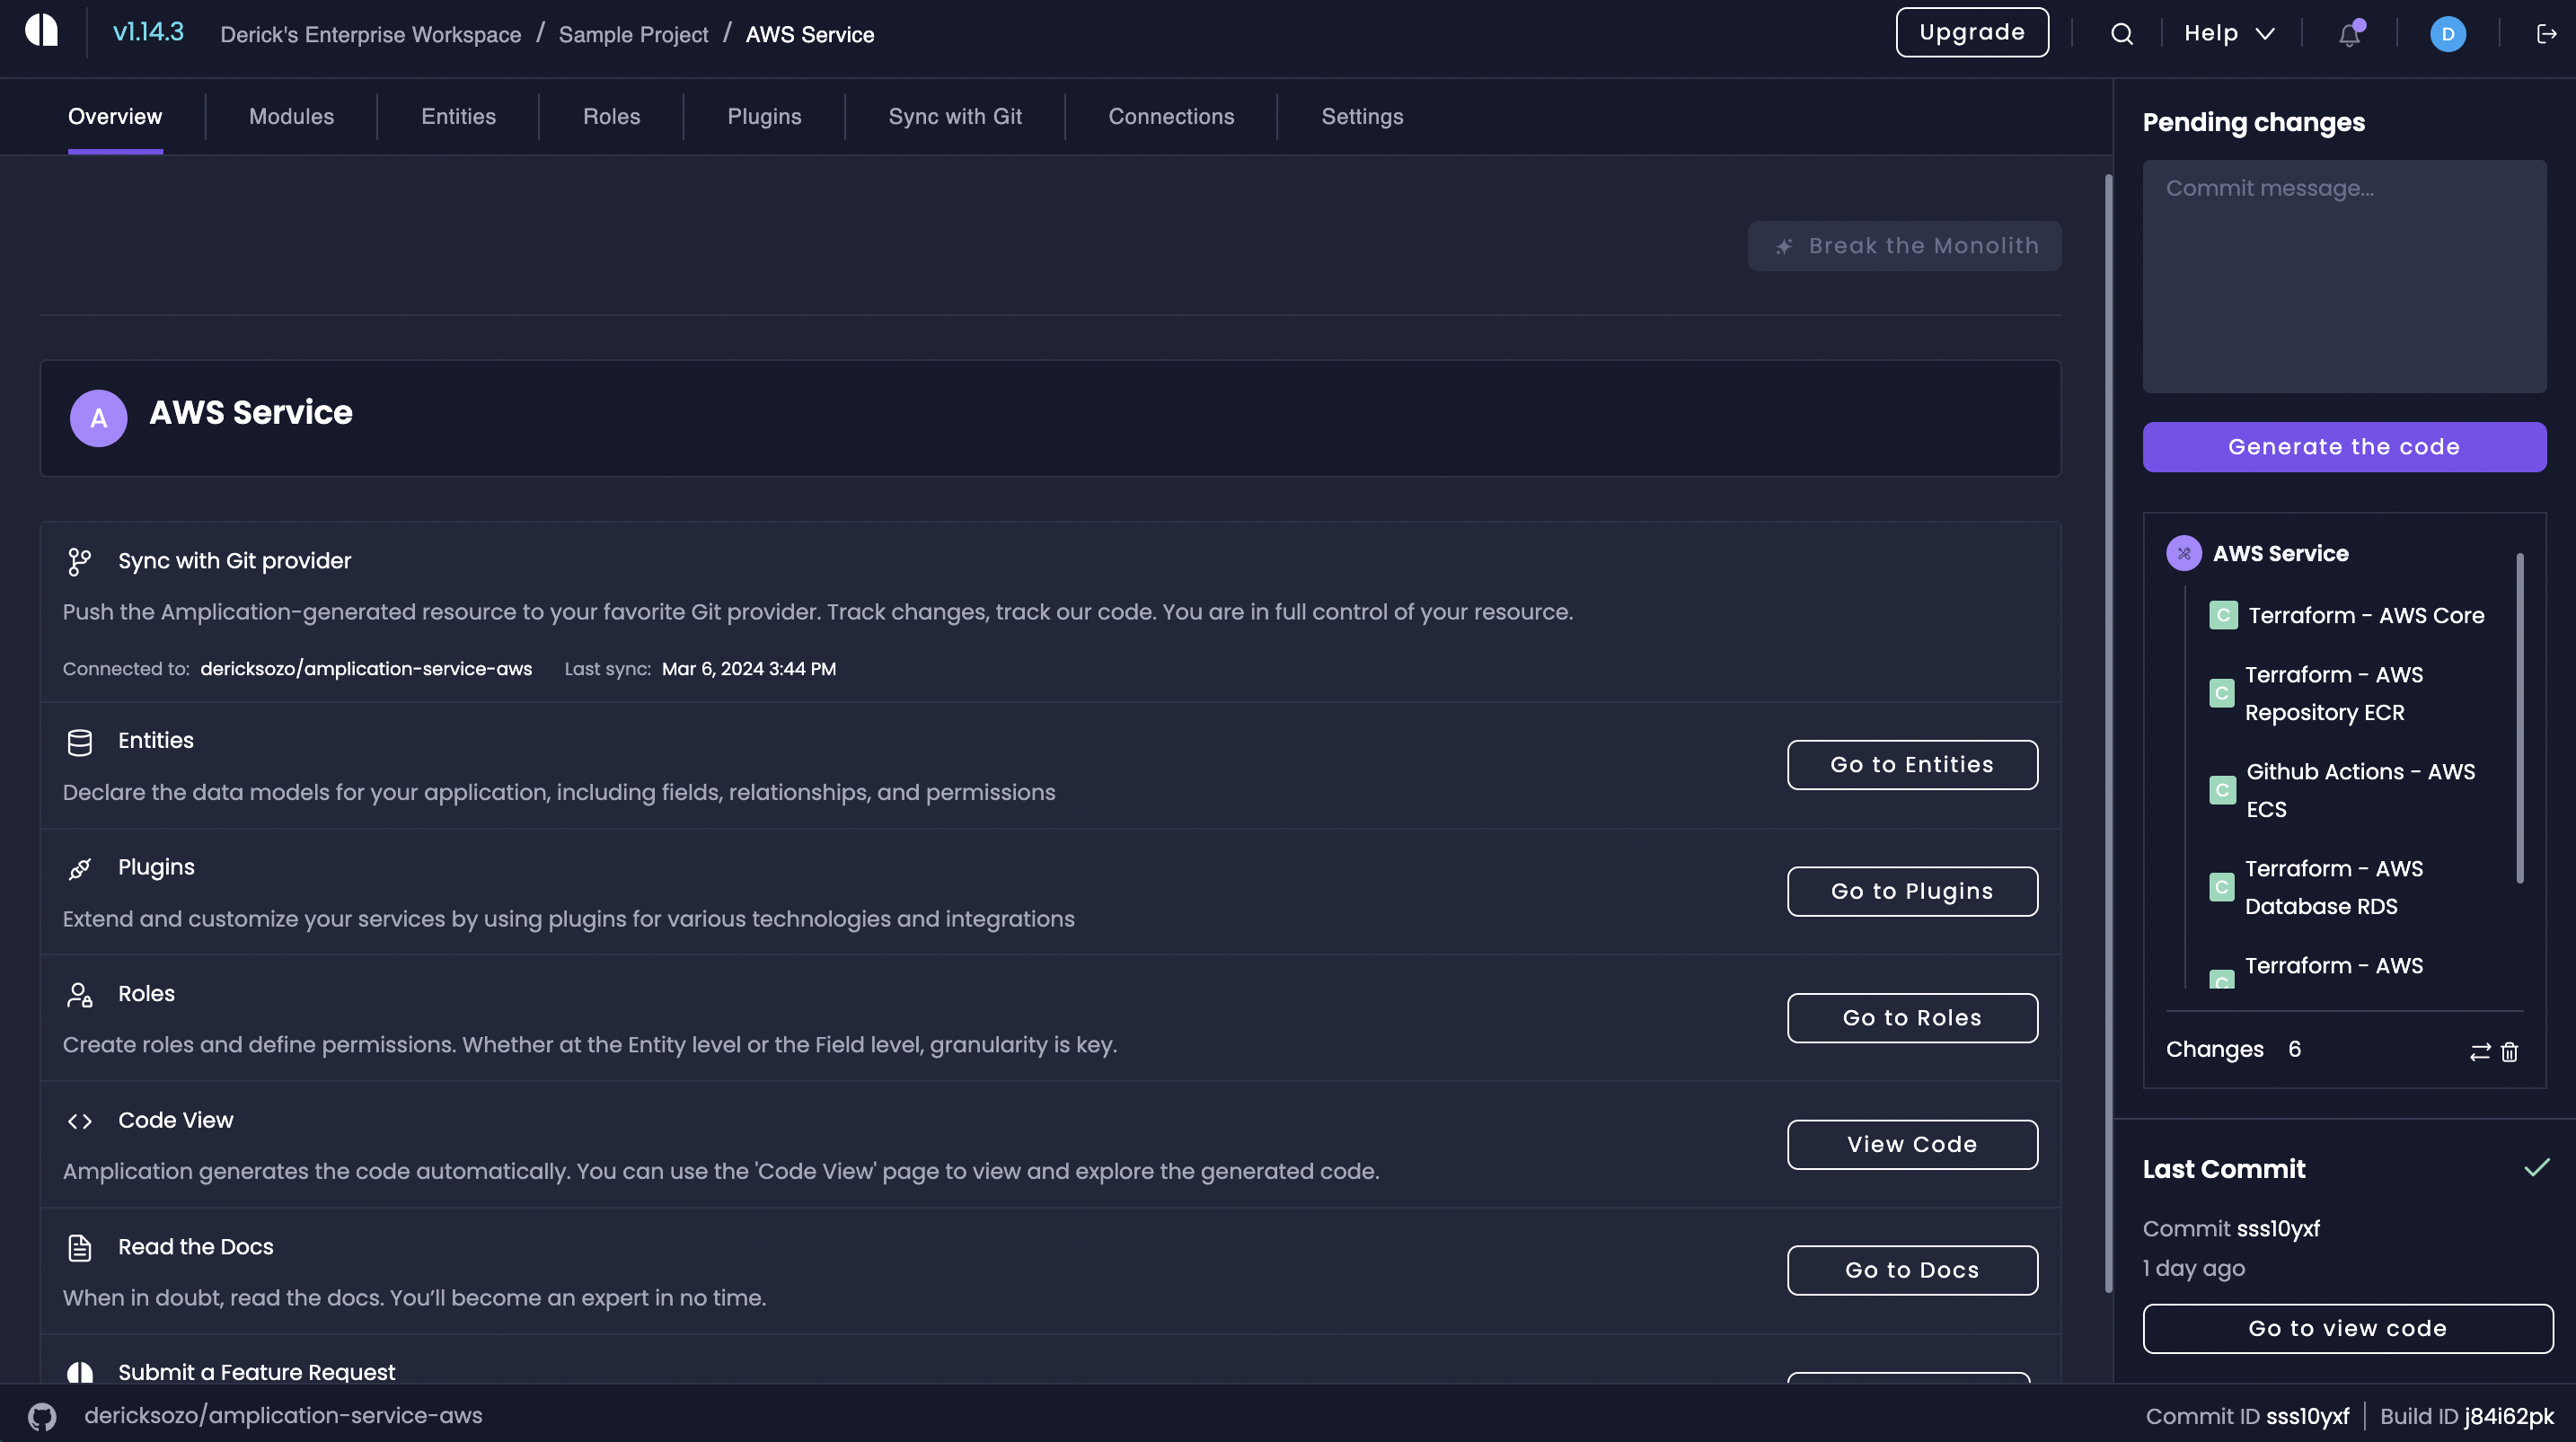
Task: Open the Modules tab
Action: click(291, 116)
